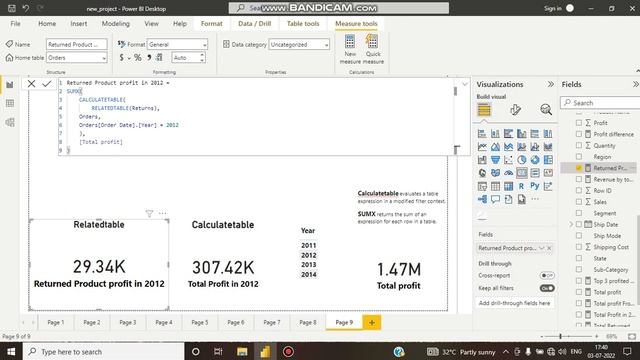Open the Table tools ribbon tab
Viewport: 640px width, 360px height.
pos(303,24)
